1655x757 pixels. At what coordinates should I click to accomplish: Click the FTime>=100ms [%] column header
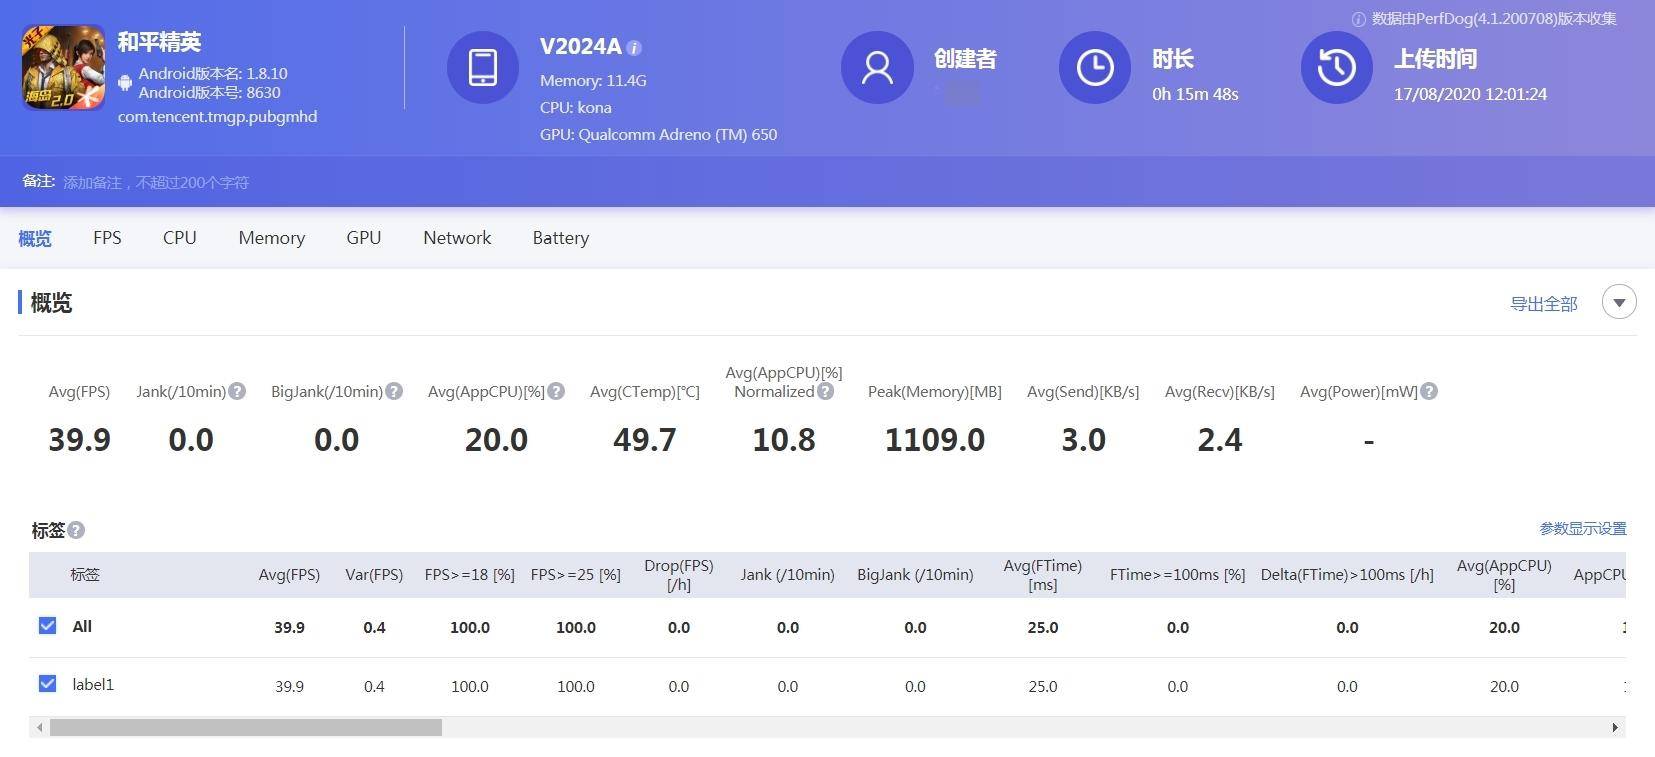(x=1178, y=575)
